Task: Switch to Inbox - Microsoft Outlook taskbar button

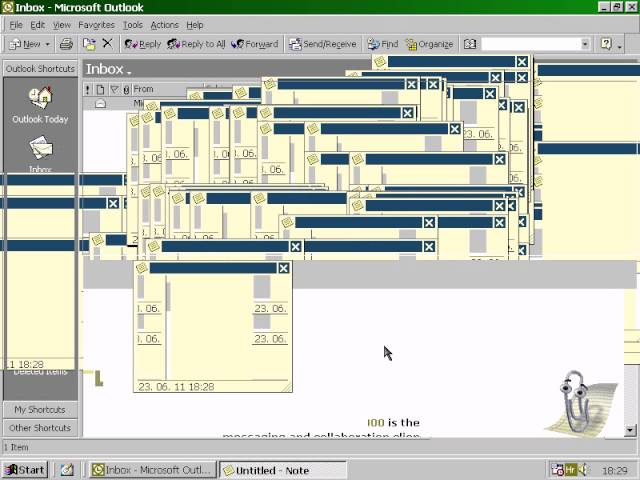Action: click(153, 470)
